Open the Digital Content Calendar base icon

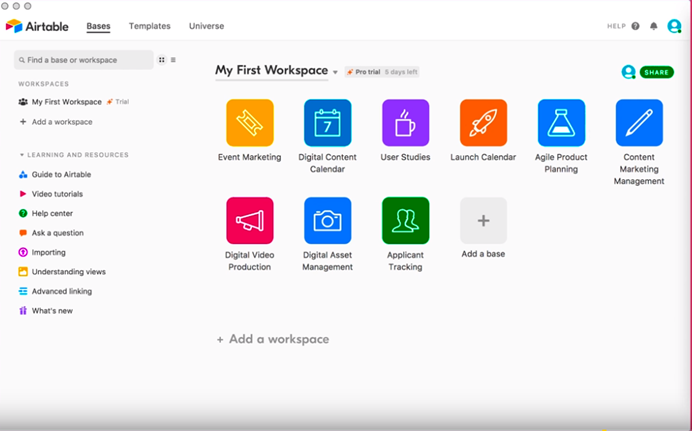pos(327,123)
